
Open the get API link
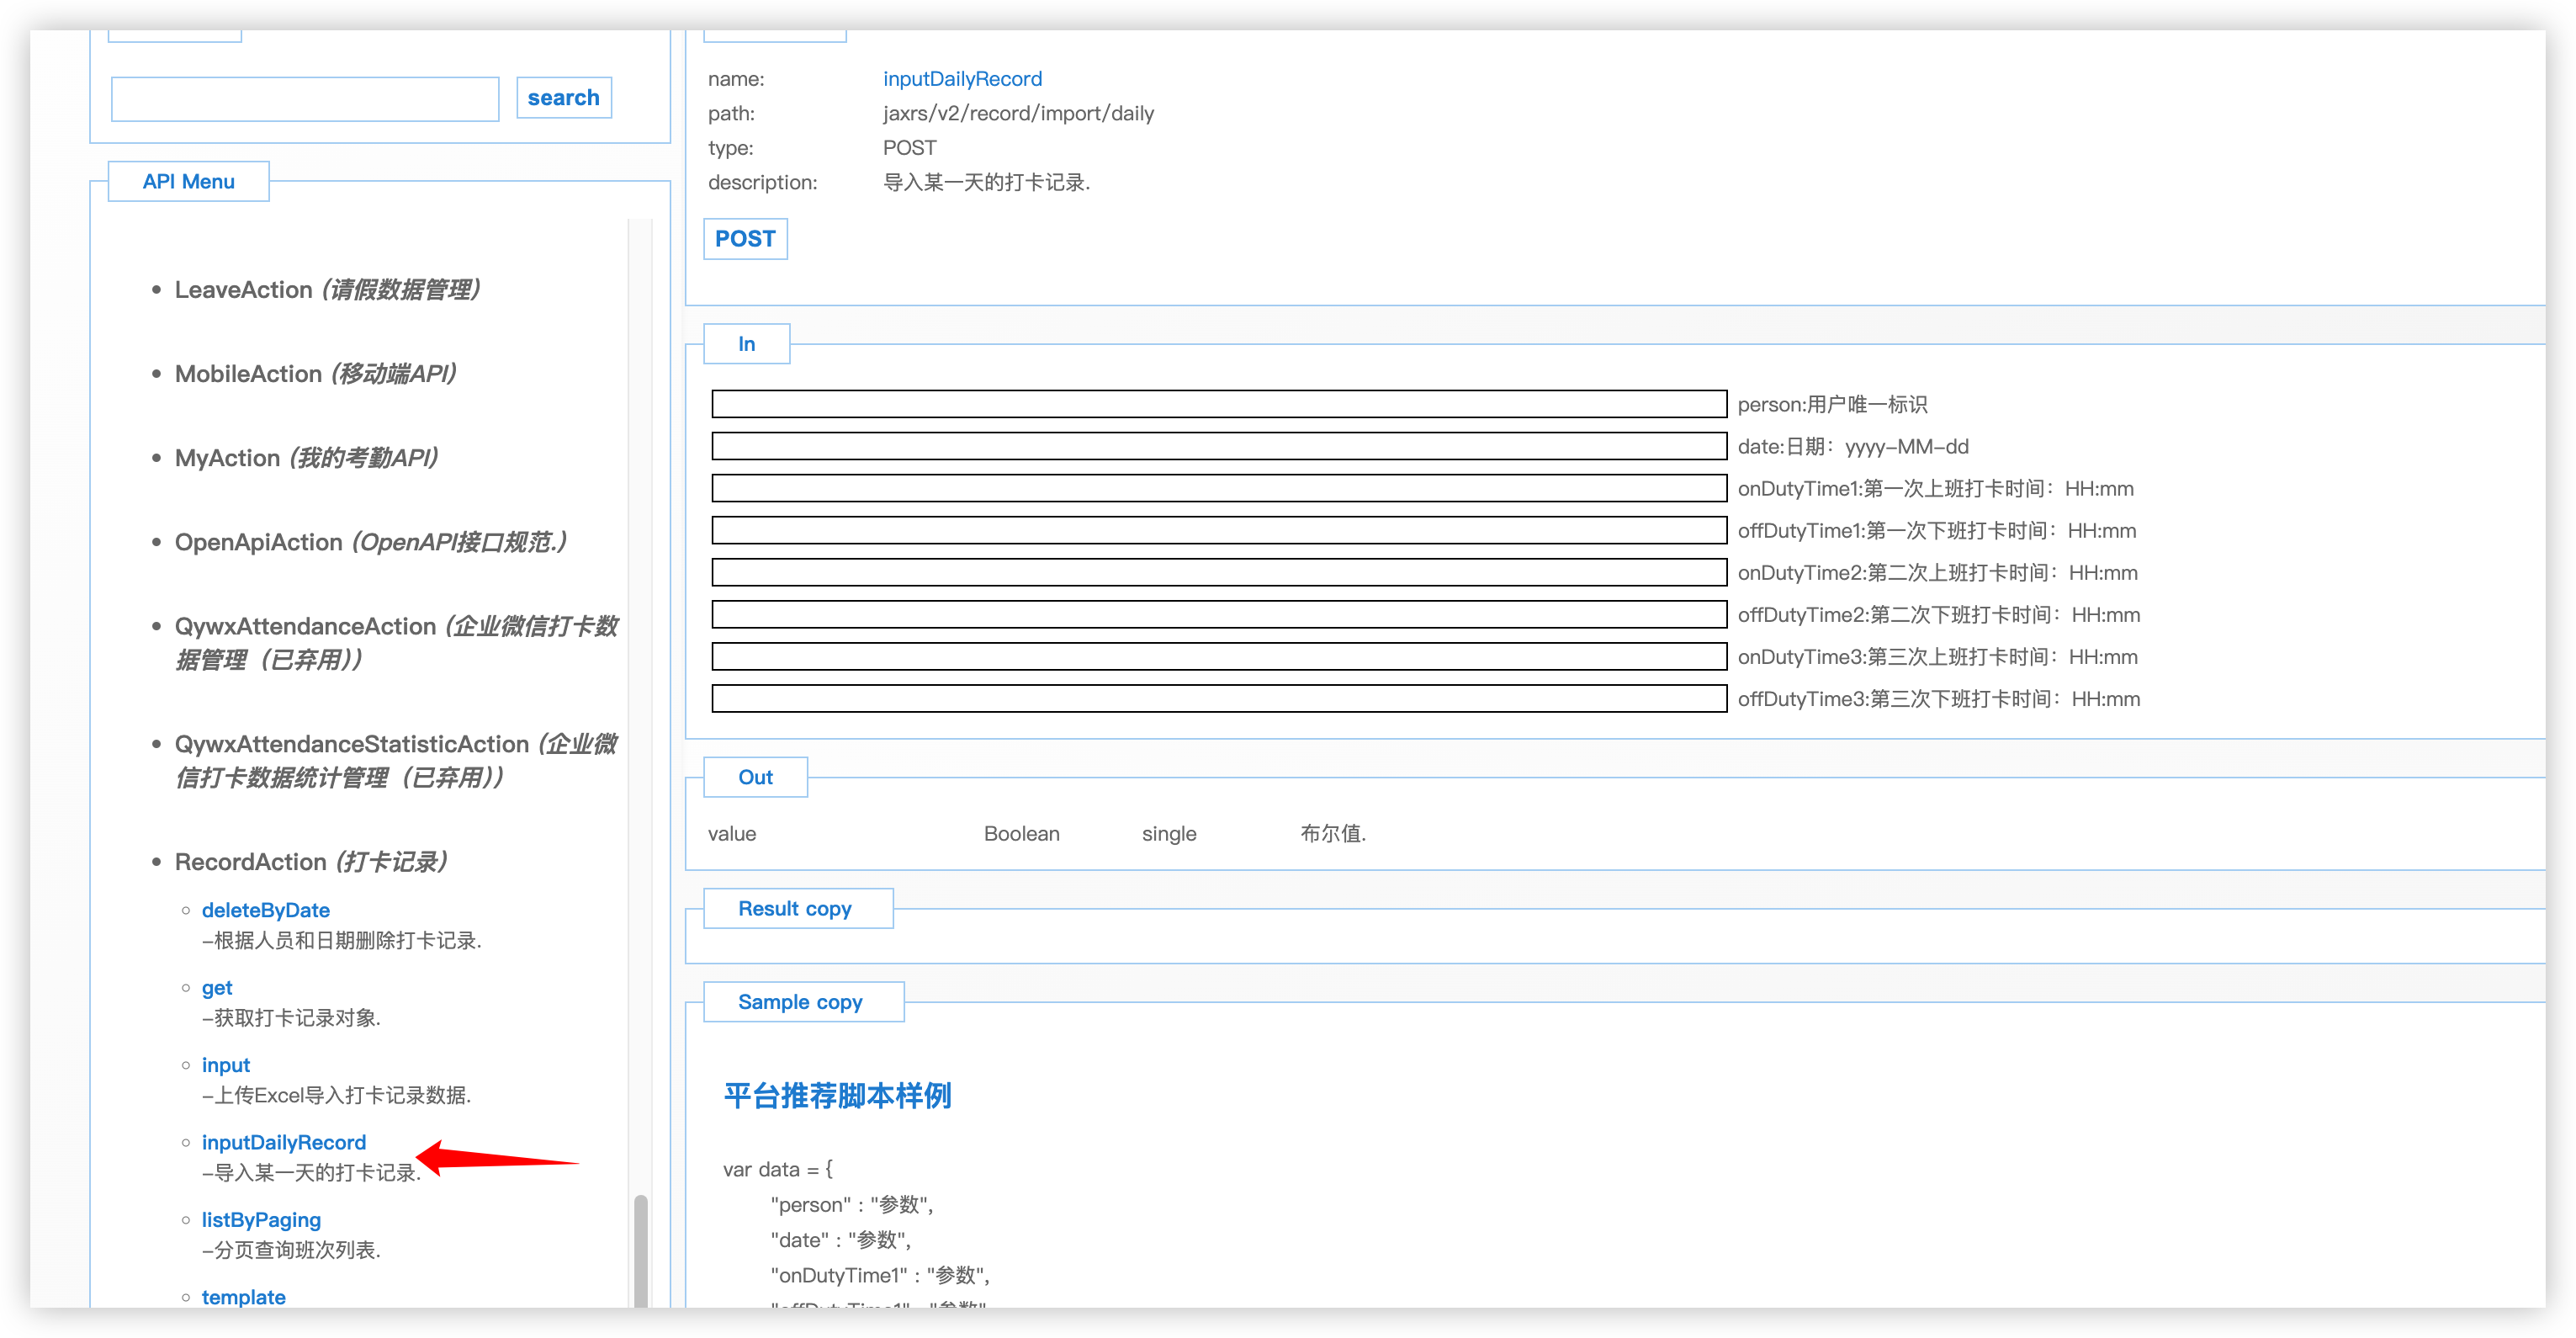pyautogui.click(x=217, y=988)
